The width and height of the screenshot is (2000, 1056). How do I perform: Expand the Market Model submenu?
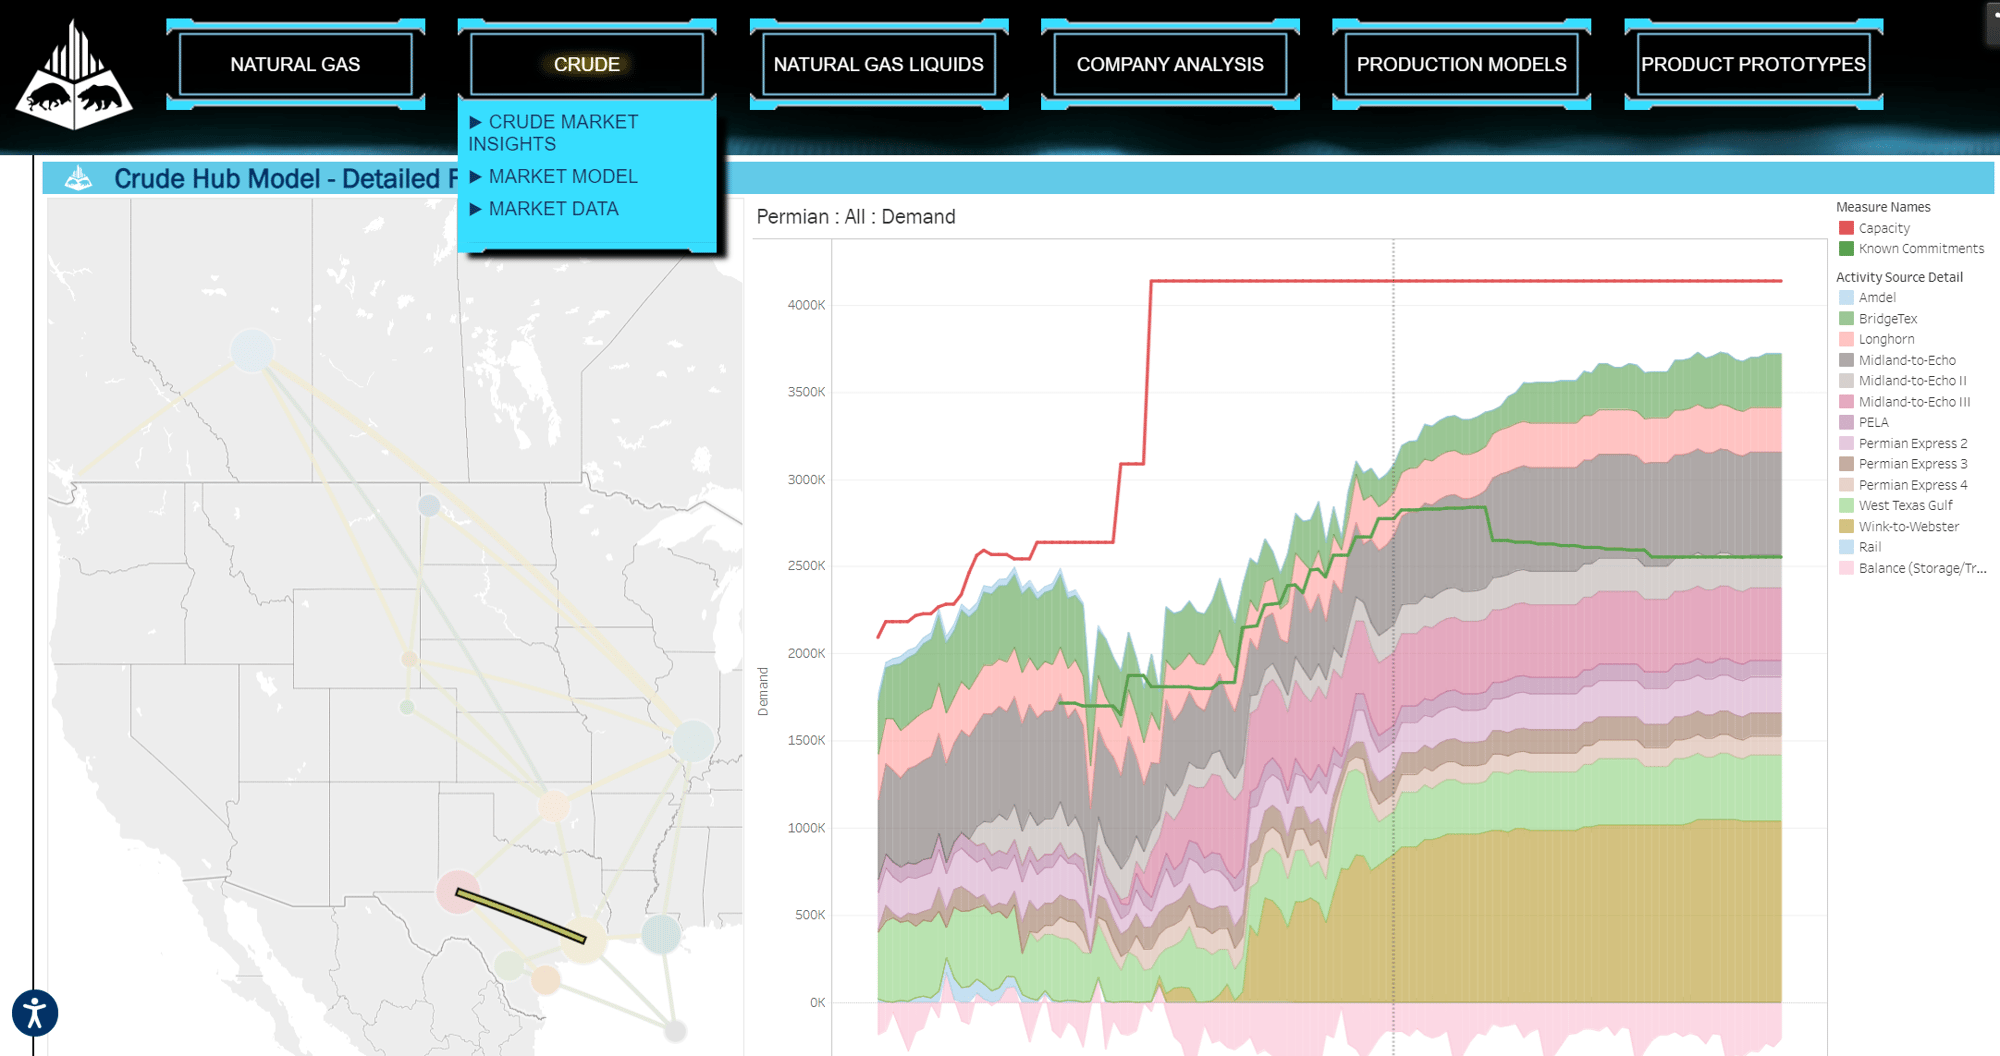click(553, 177)
